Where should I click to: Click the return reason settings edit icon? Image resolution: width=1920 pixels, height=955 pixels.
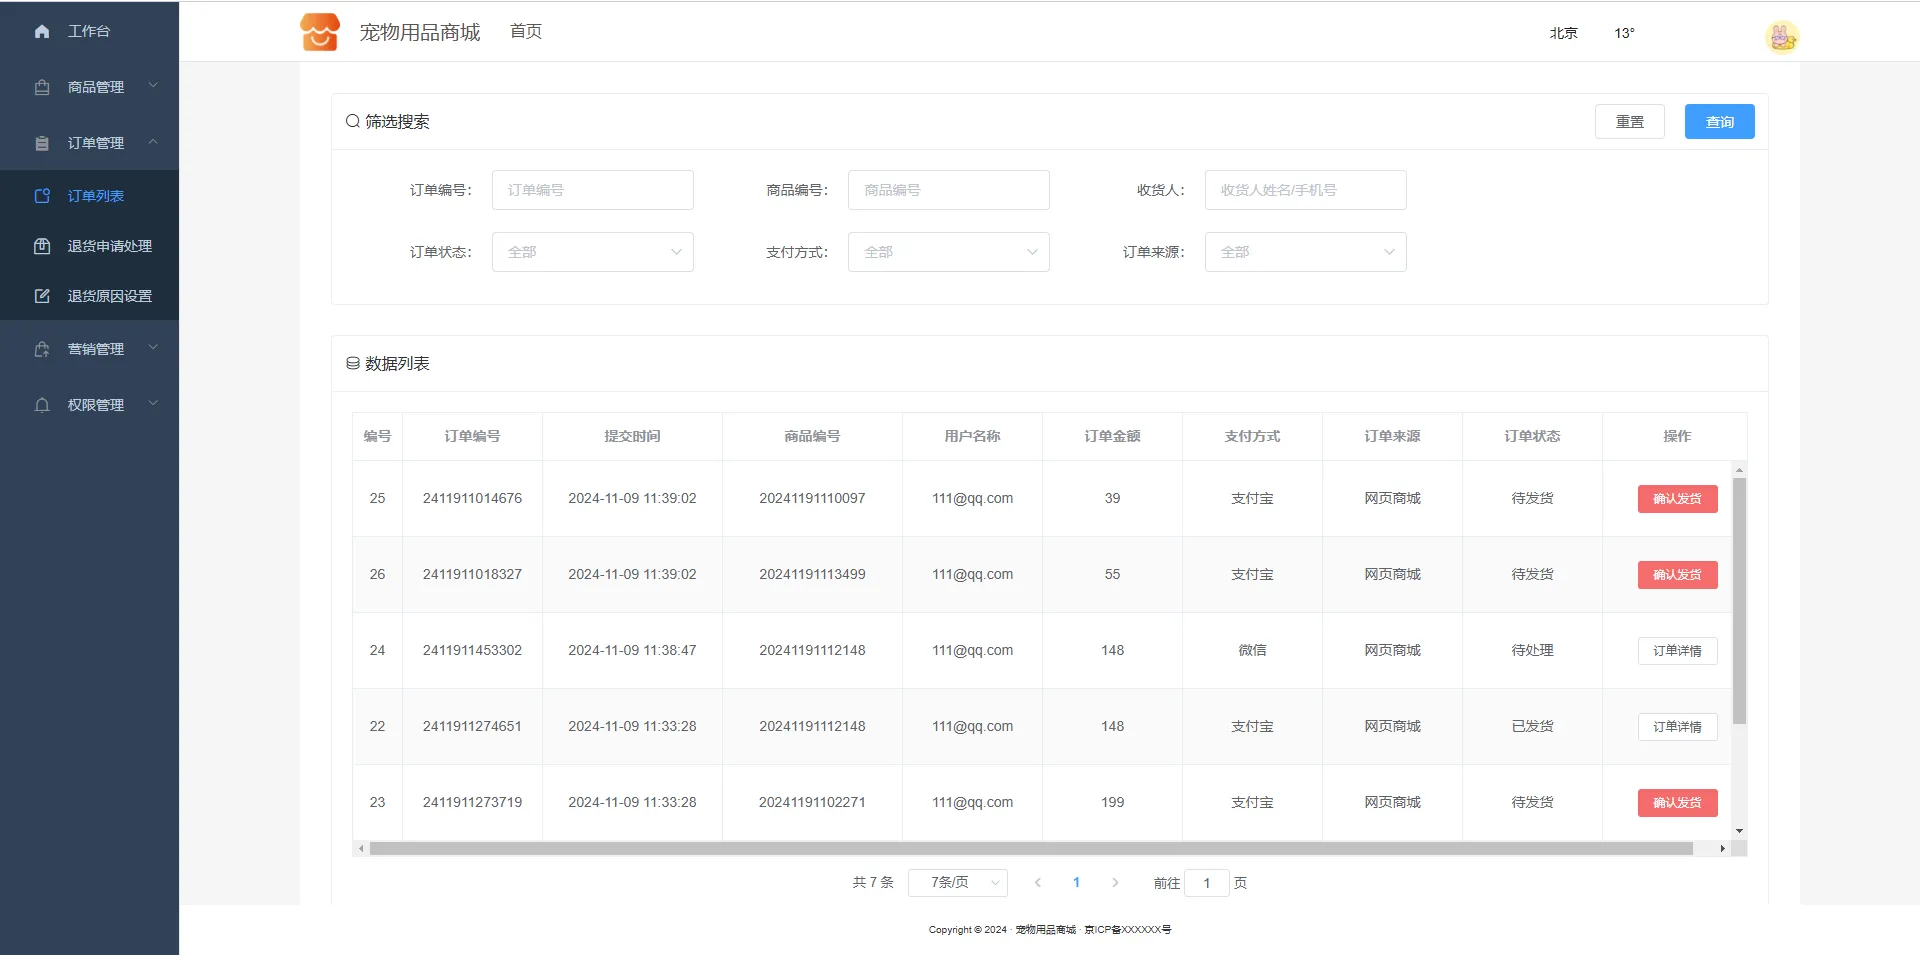click(x=42, y=296)
